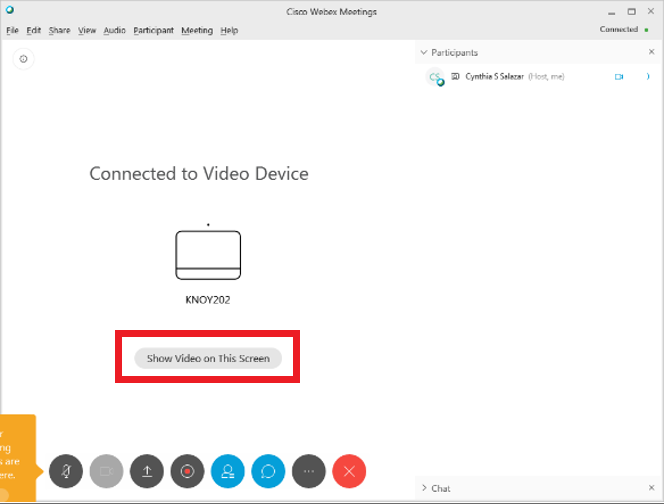Click the CS avatar of Cynthia Salazar
This screenshot has width=664, height=504.
coord(435,77)
